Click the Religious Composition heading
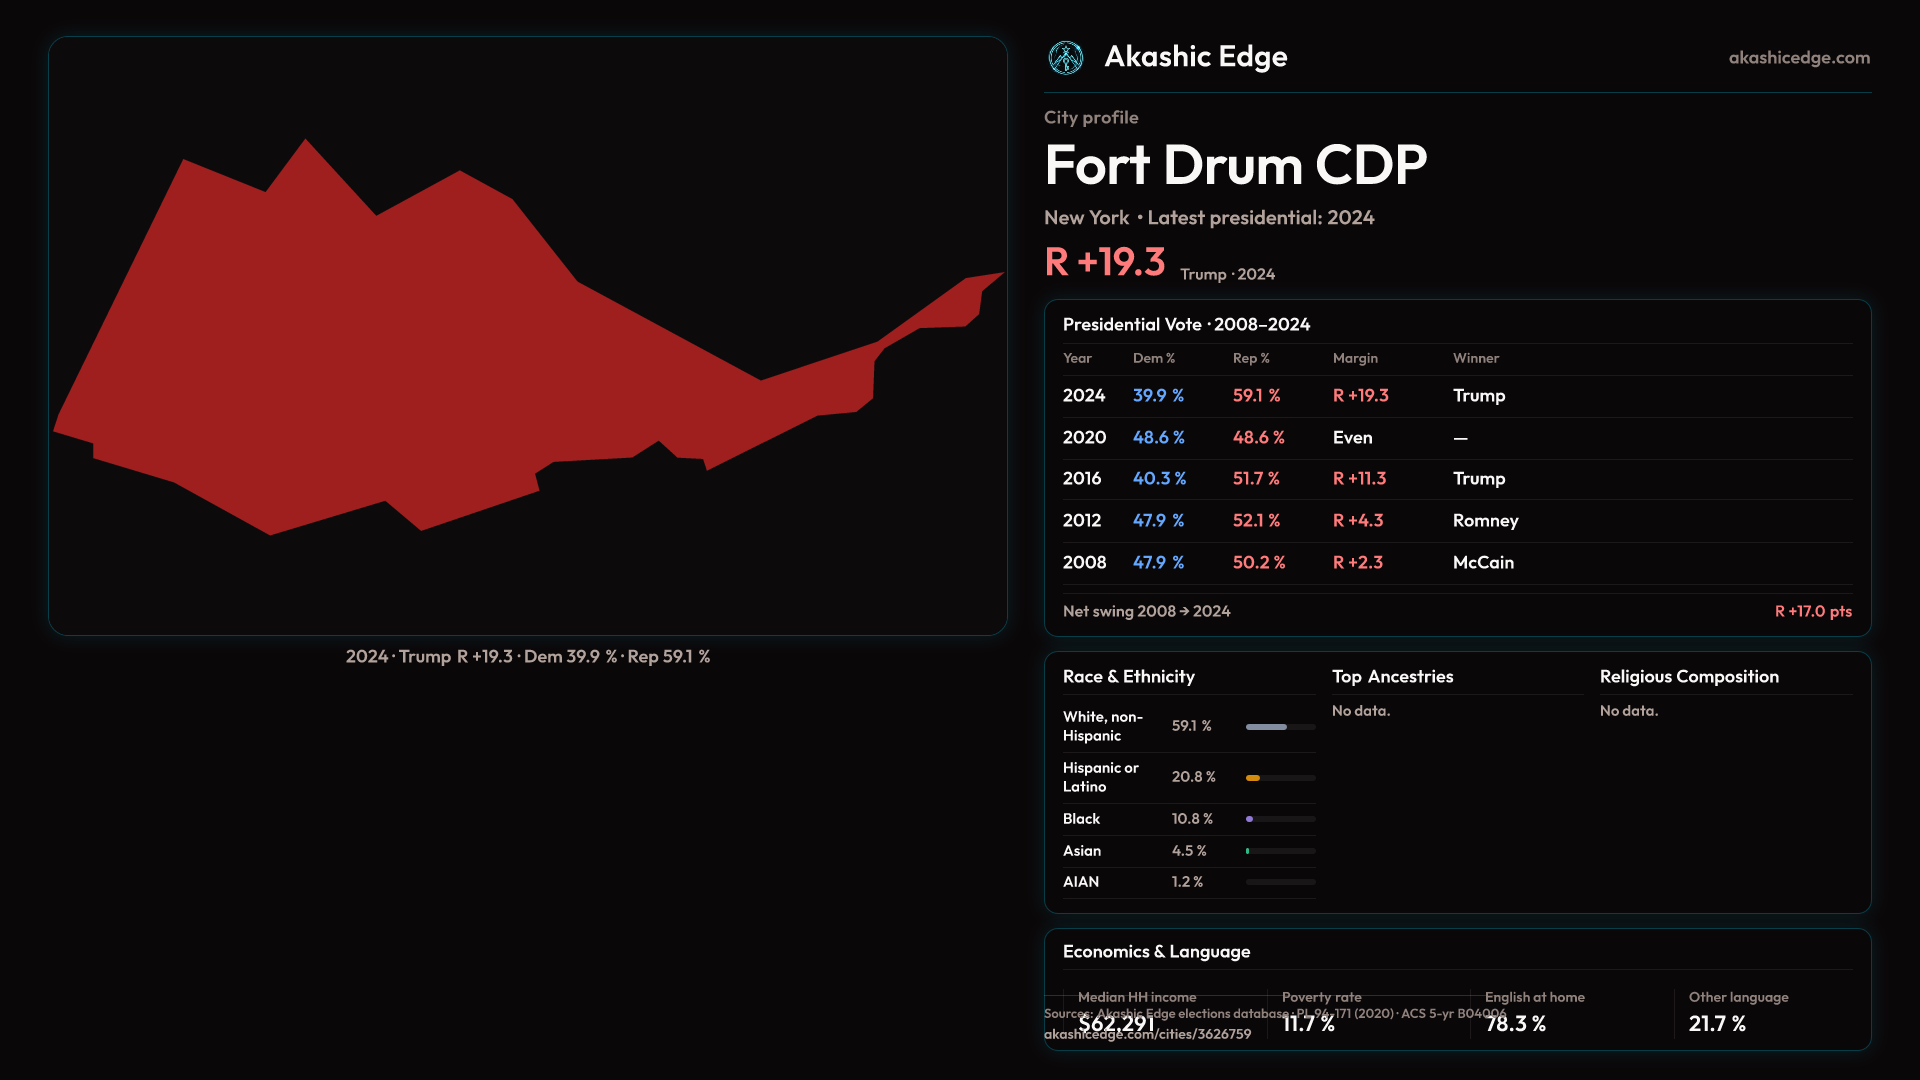Image resolution: width=1920 pixels, height=1080 pixels. click(x=1688, y=677)
